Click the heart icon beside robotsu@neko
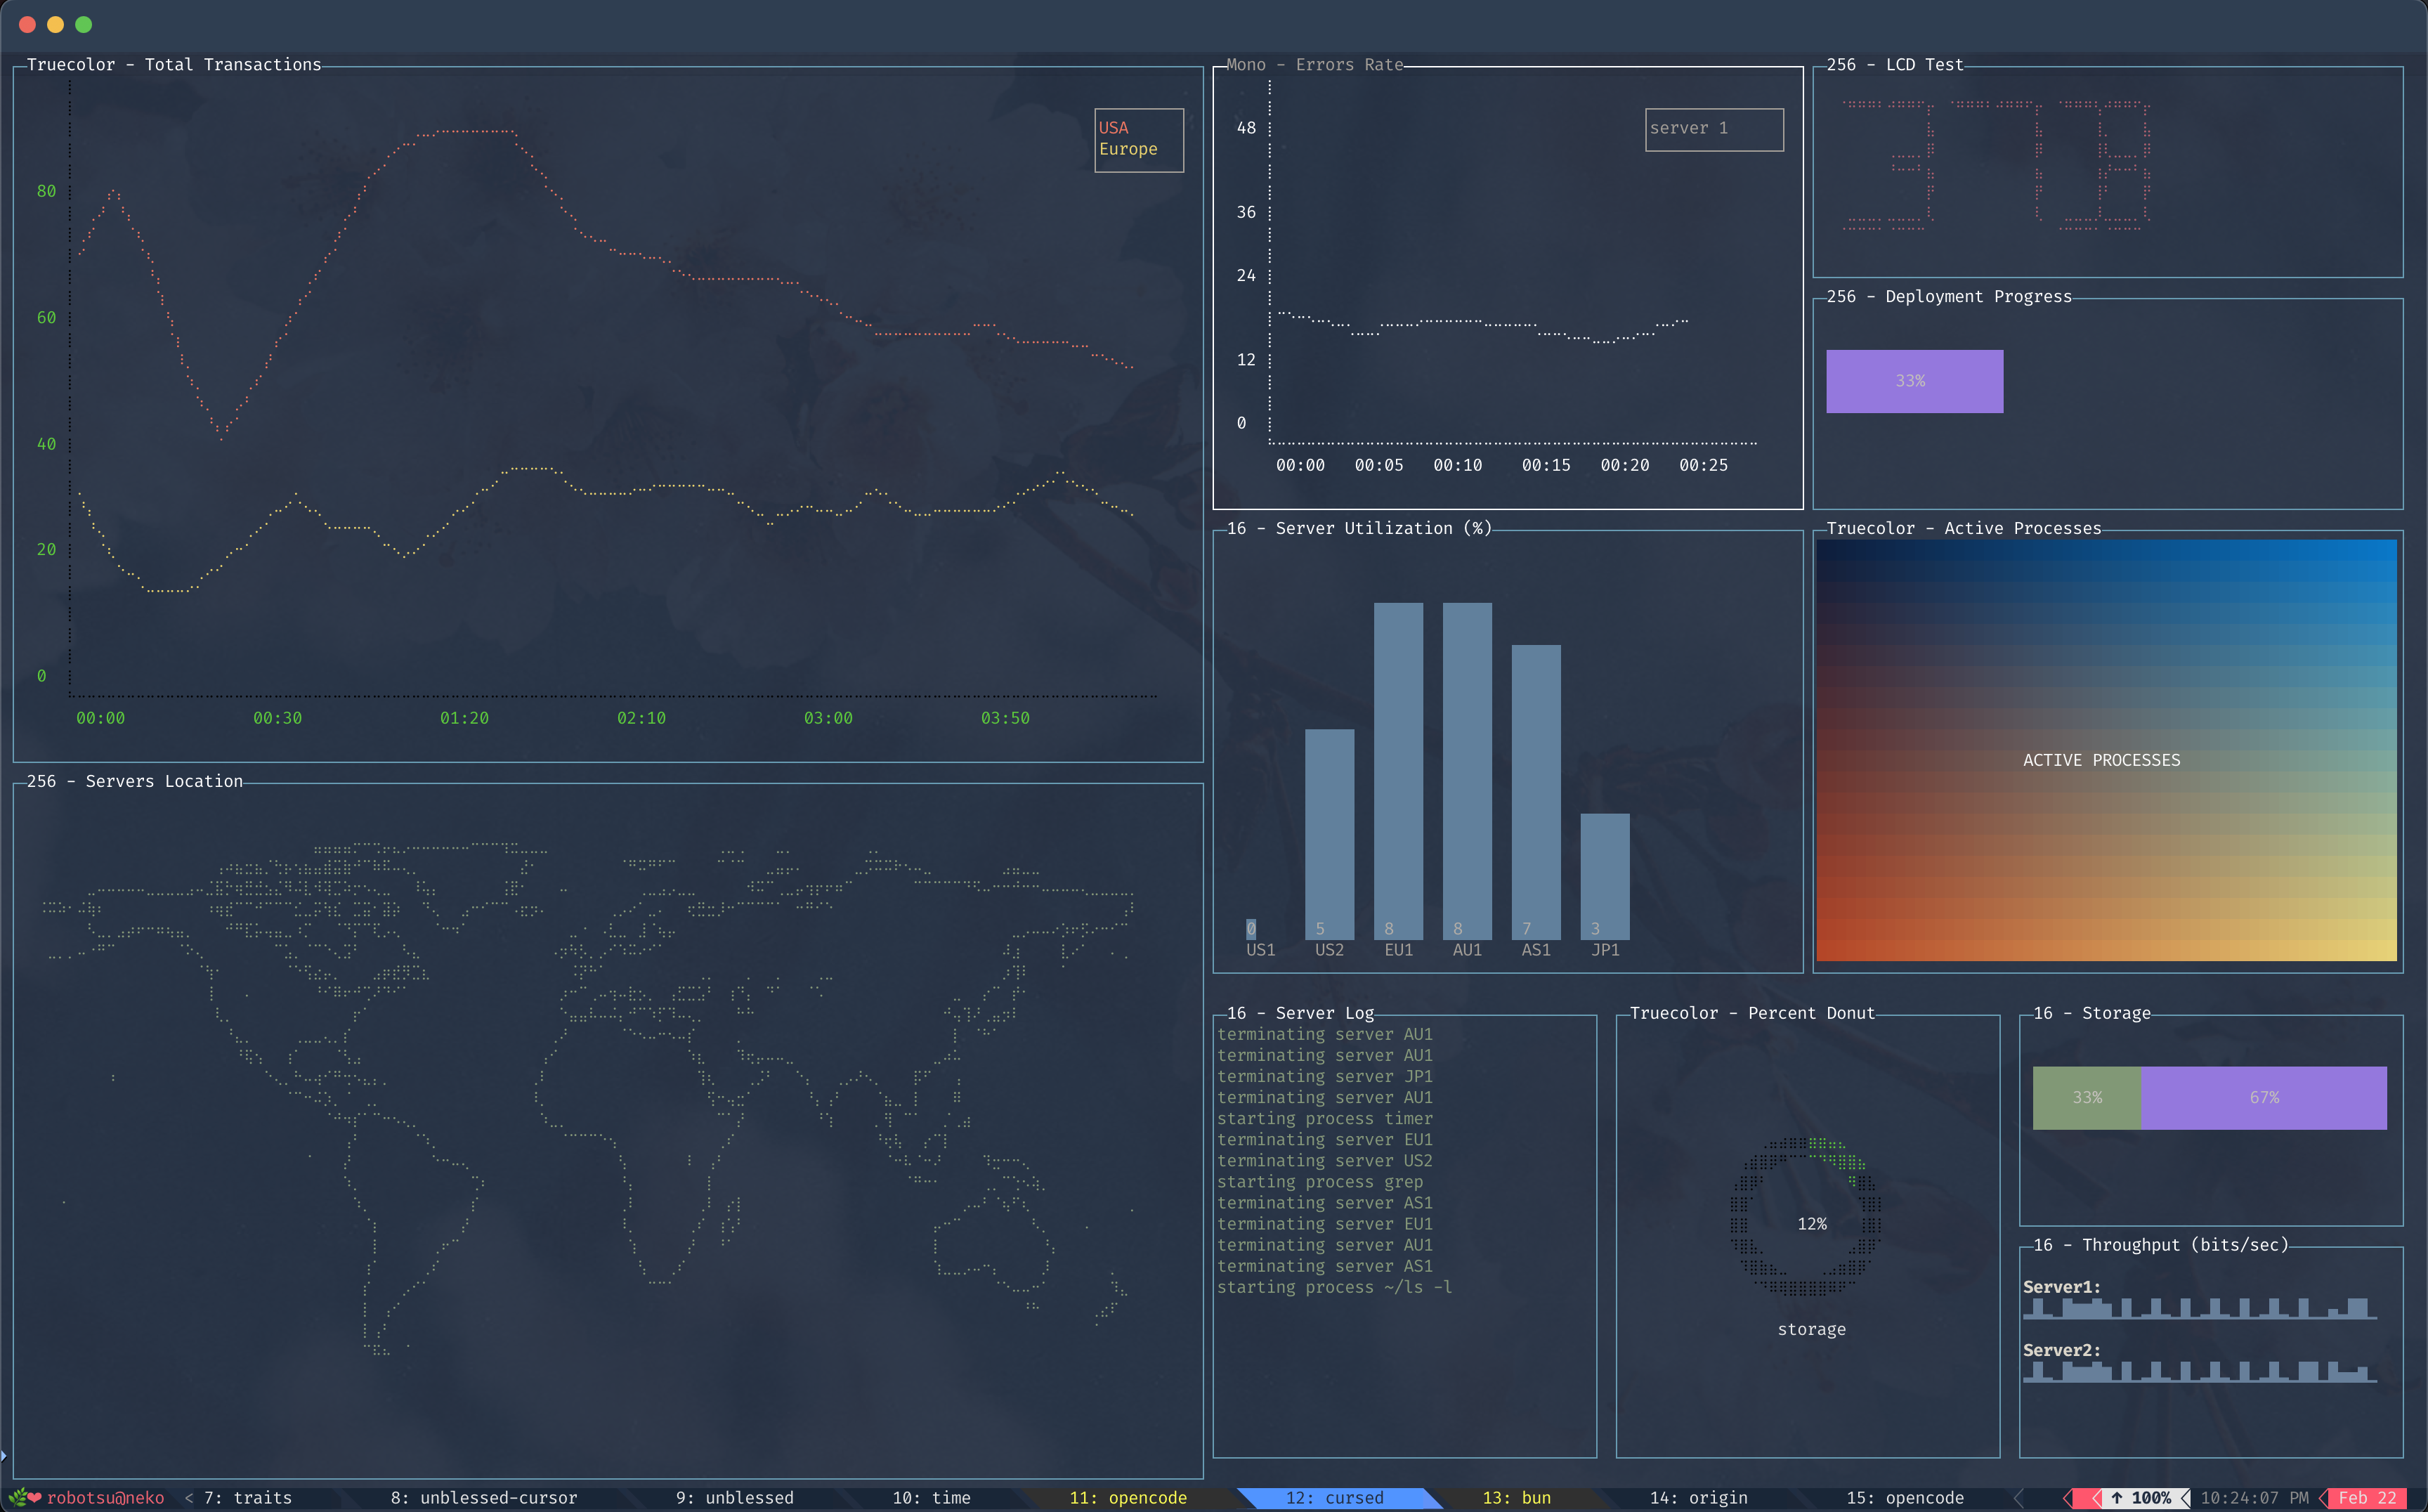 pos(35,1497)
